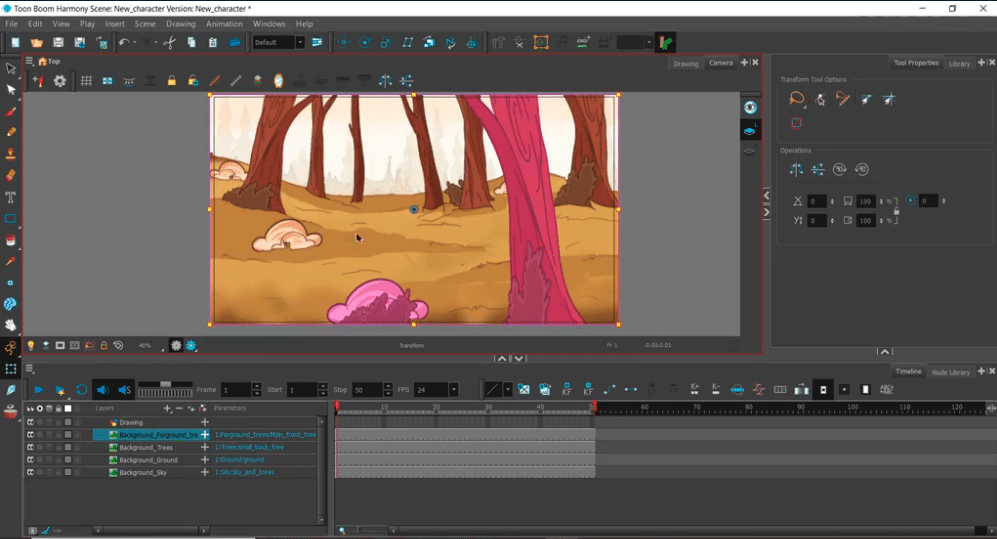Toggle visibility of the Drawing layer
The height and width of the screenshot is (539, 997).
[x=30, y=423]
